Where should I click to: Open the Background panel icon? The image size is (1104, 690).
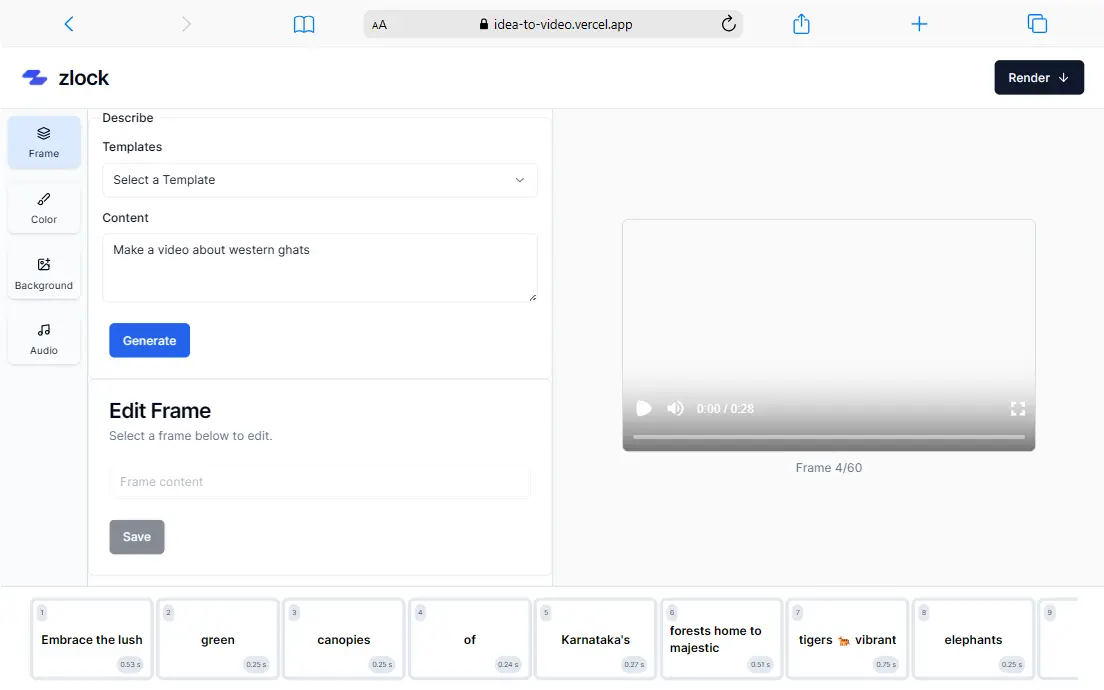coord(44,265)
